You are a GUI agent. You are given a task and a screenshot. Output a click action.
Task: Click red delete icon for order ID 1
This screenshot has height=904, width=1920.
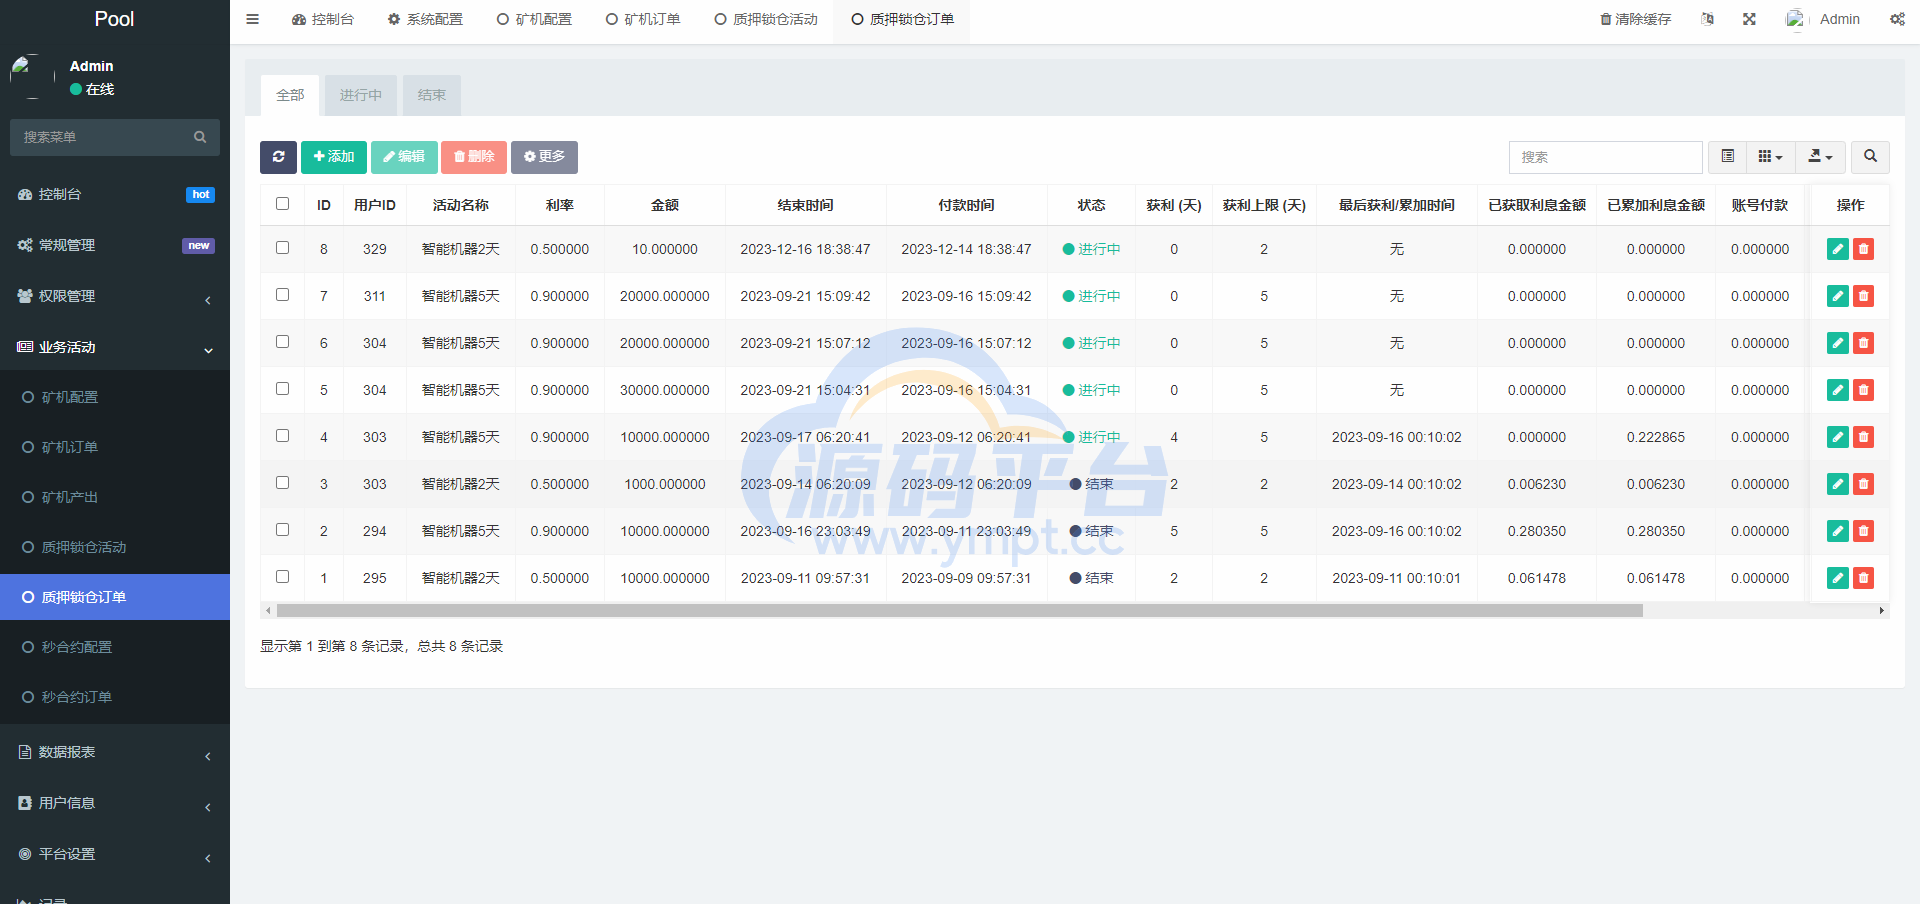pos(1863,578)
